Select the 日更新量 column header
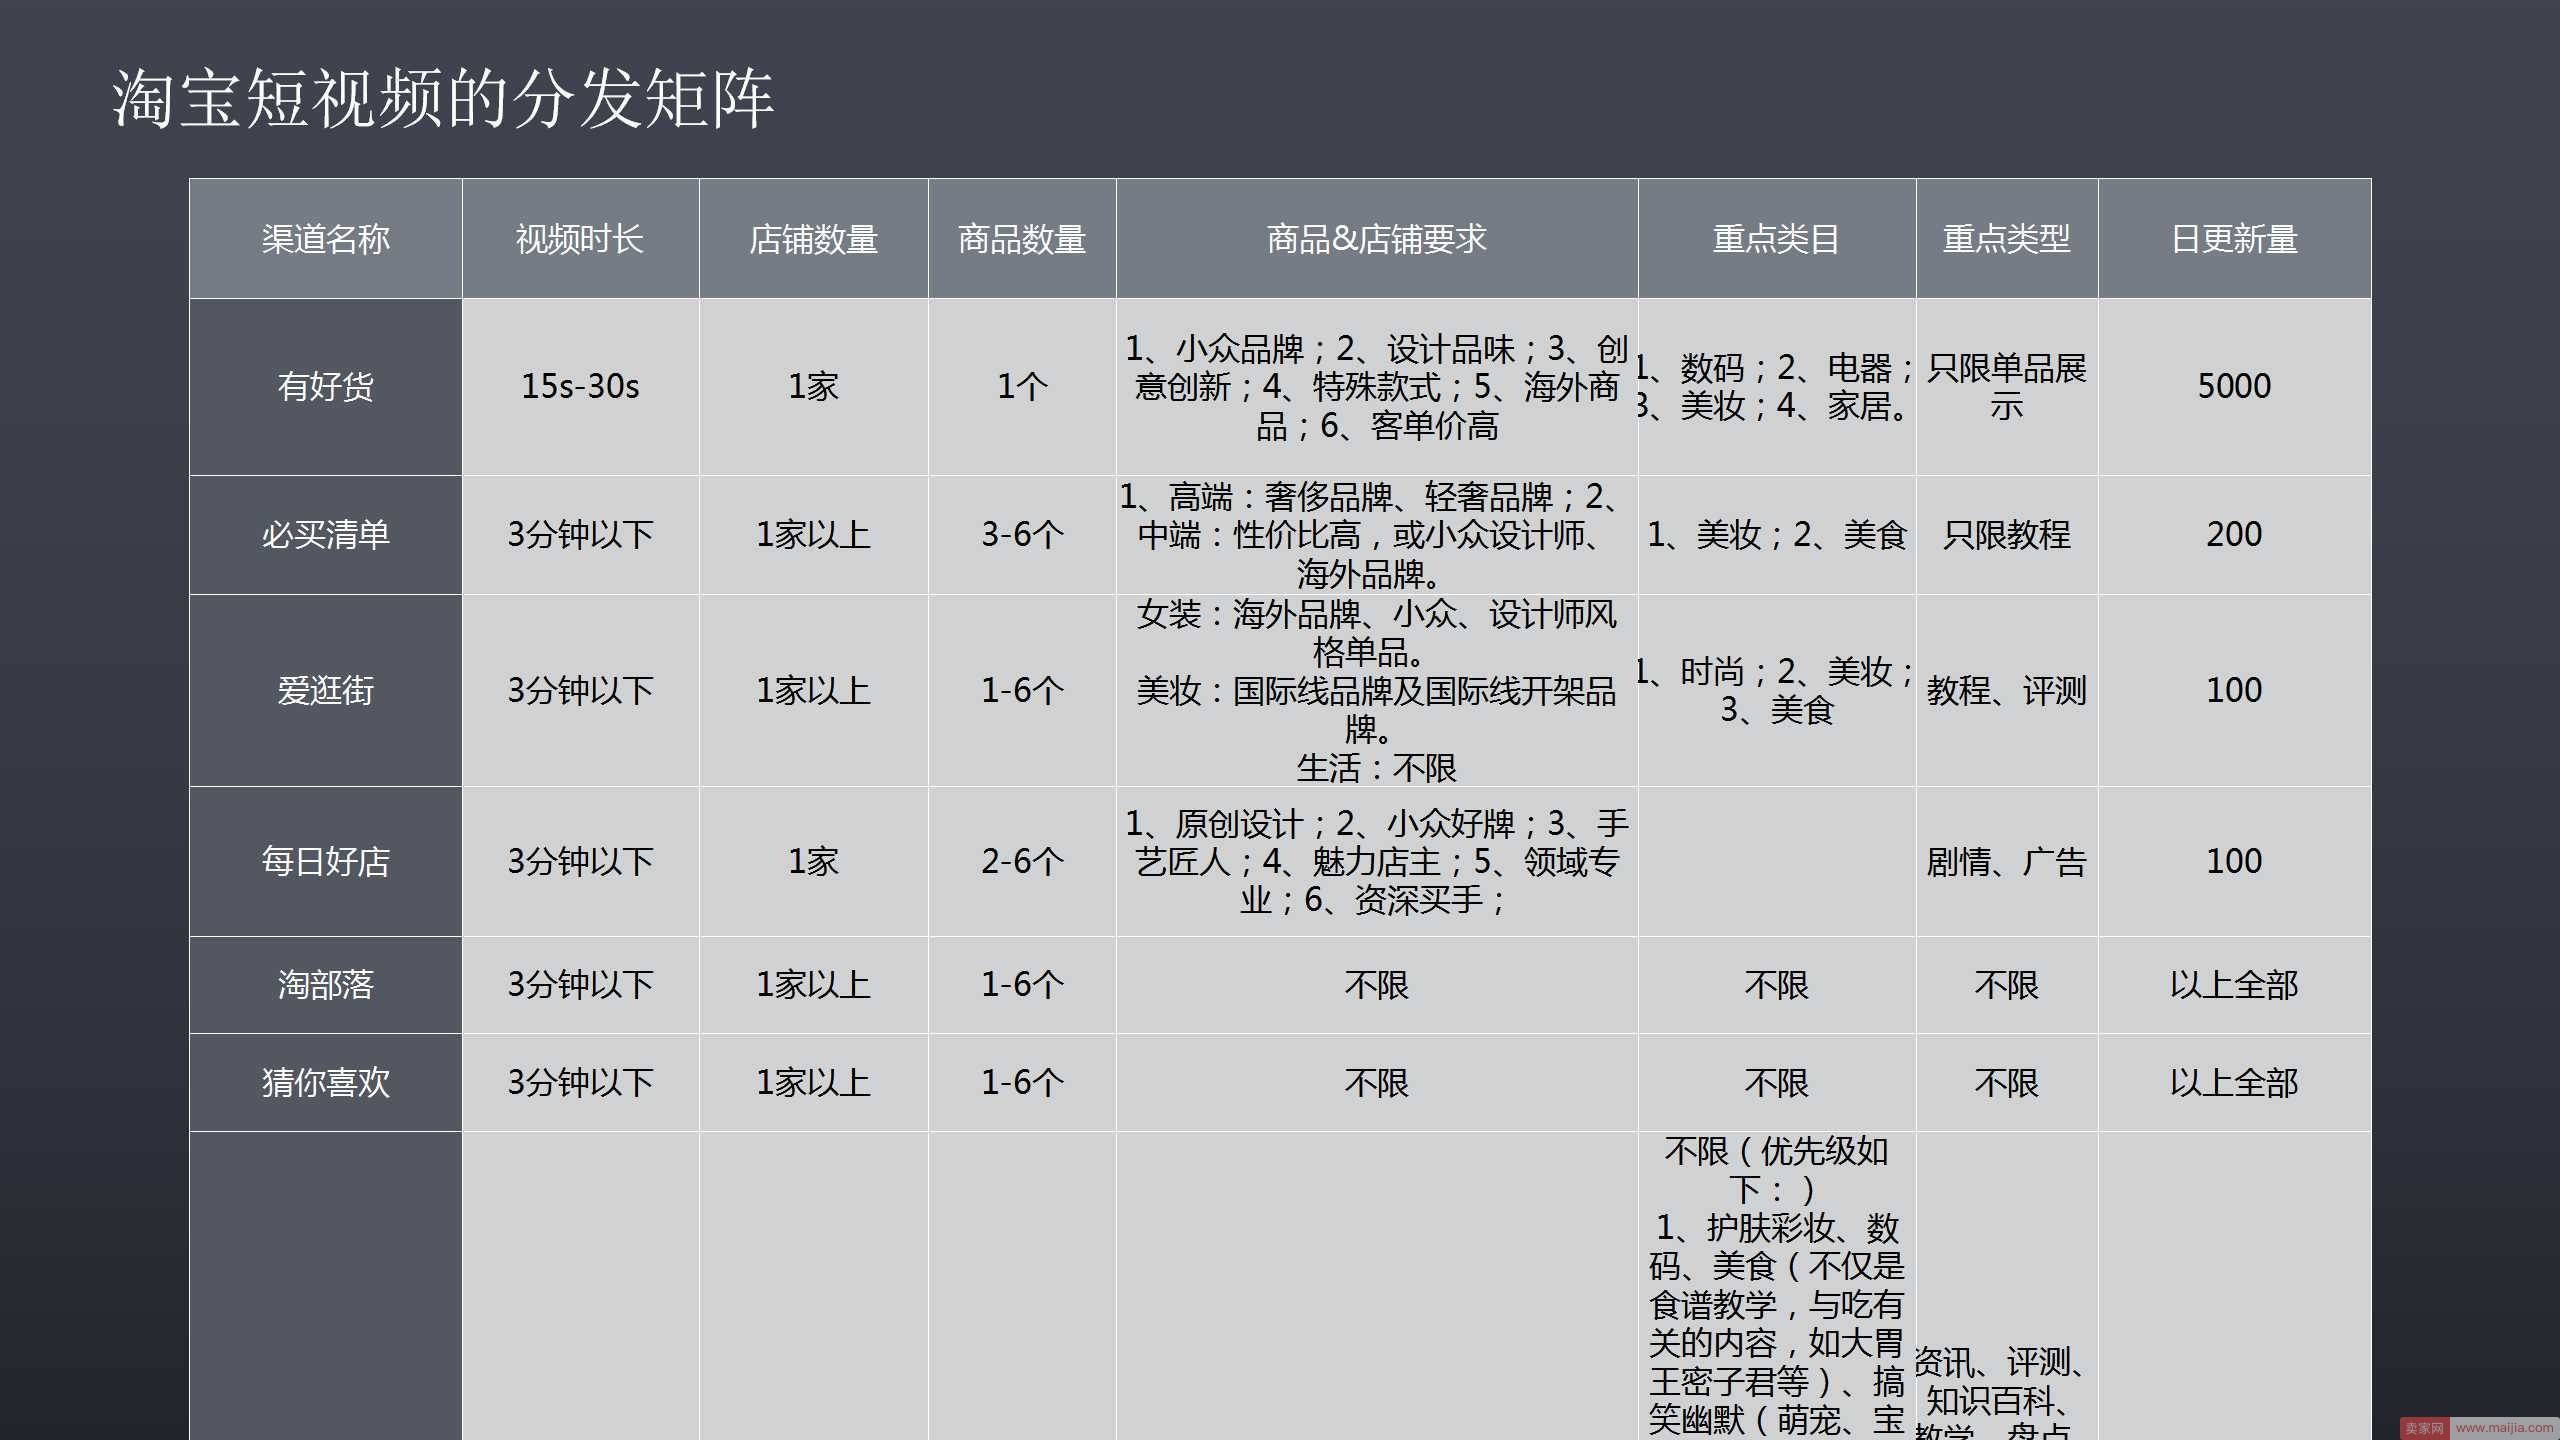 [2234, 239]
